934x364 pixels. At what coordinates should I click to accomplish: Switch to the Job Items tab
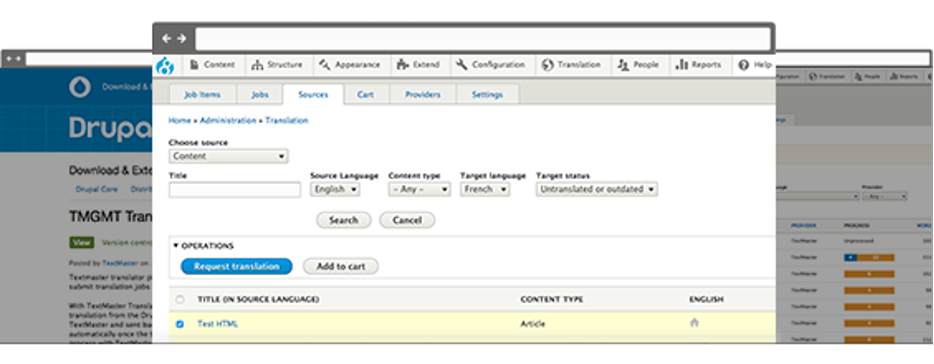202,95
